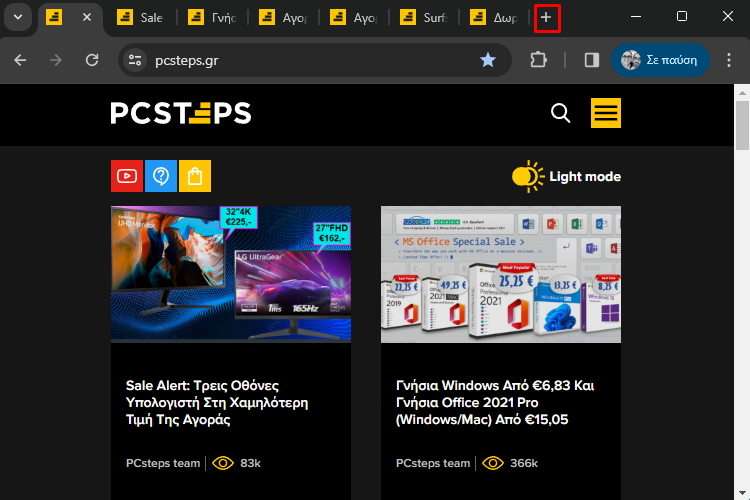Open the red YouTube icon link
Image resolution: width=750 pixels, height=500 pixels.
pos(127,176)
